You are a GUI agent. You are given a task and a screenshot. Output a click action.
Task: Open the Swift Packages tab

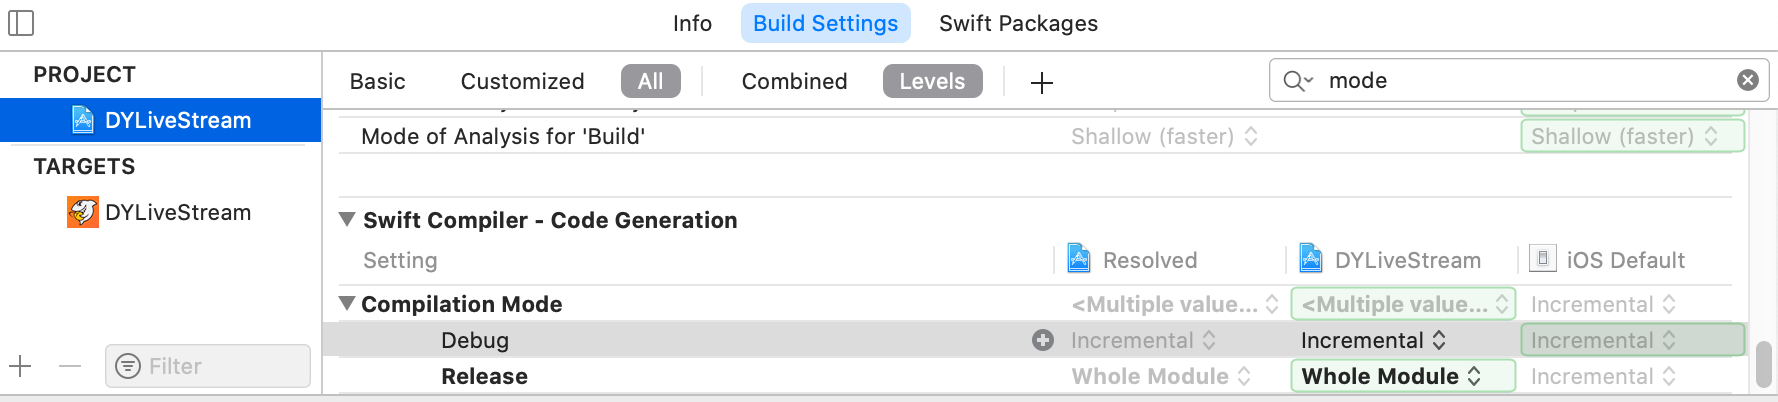pyautogui.click(x=1018, y=23)
